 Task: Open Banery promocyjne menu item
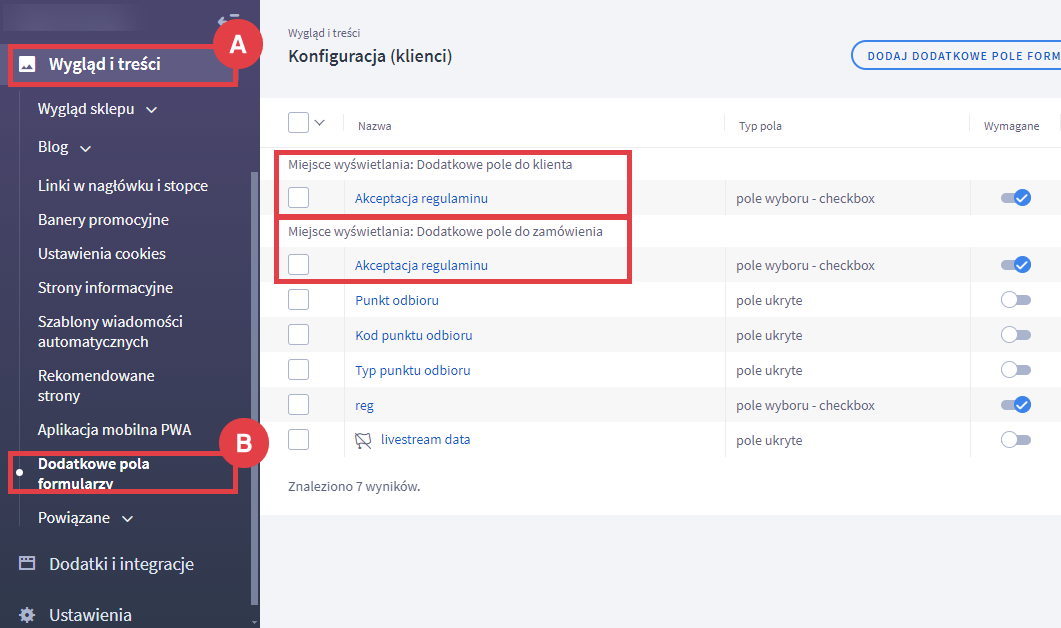pos(103,220)
